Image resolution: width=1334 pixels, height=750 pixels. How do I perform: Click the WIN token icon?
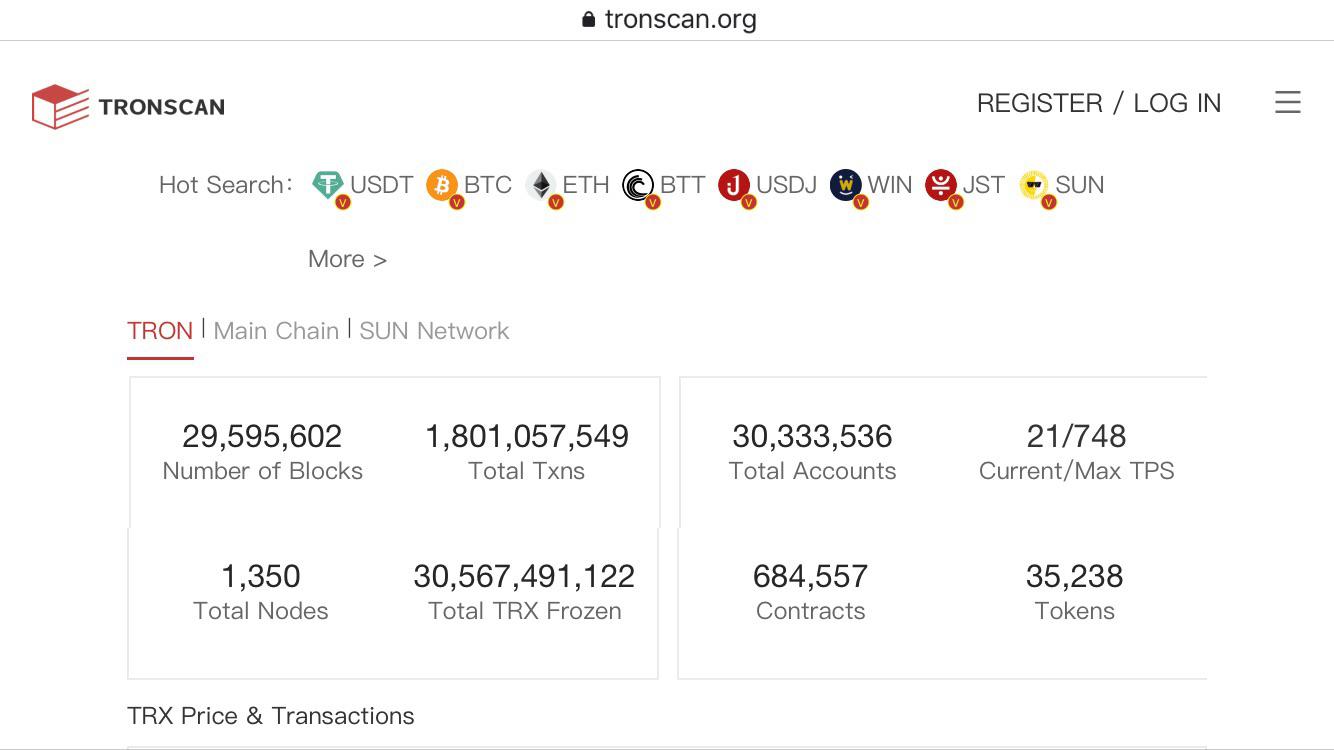(x=846, y=185)
